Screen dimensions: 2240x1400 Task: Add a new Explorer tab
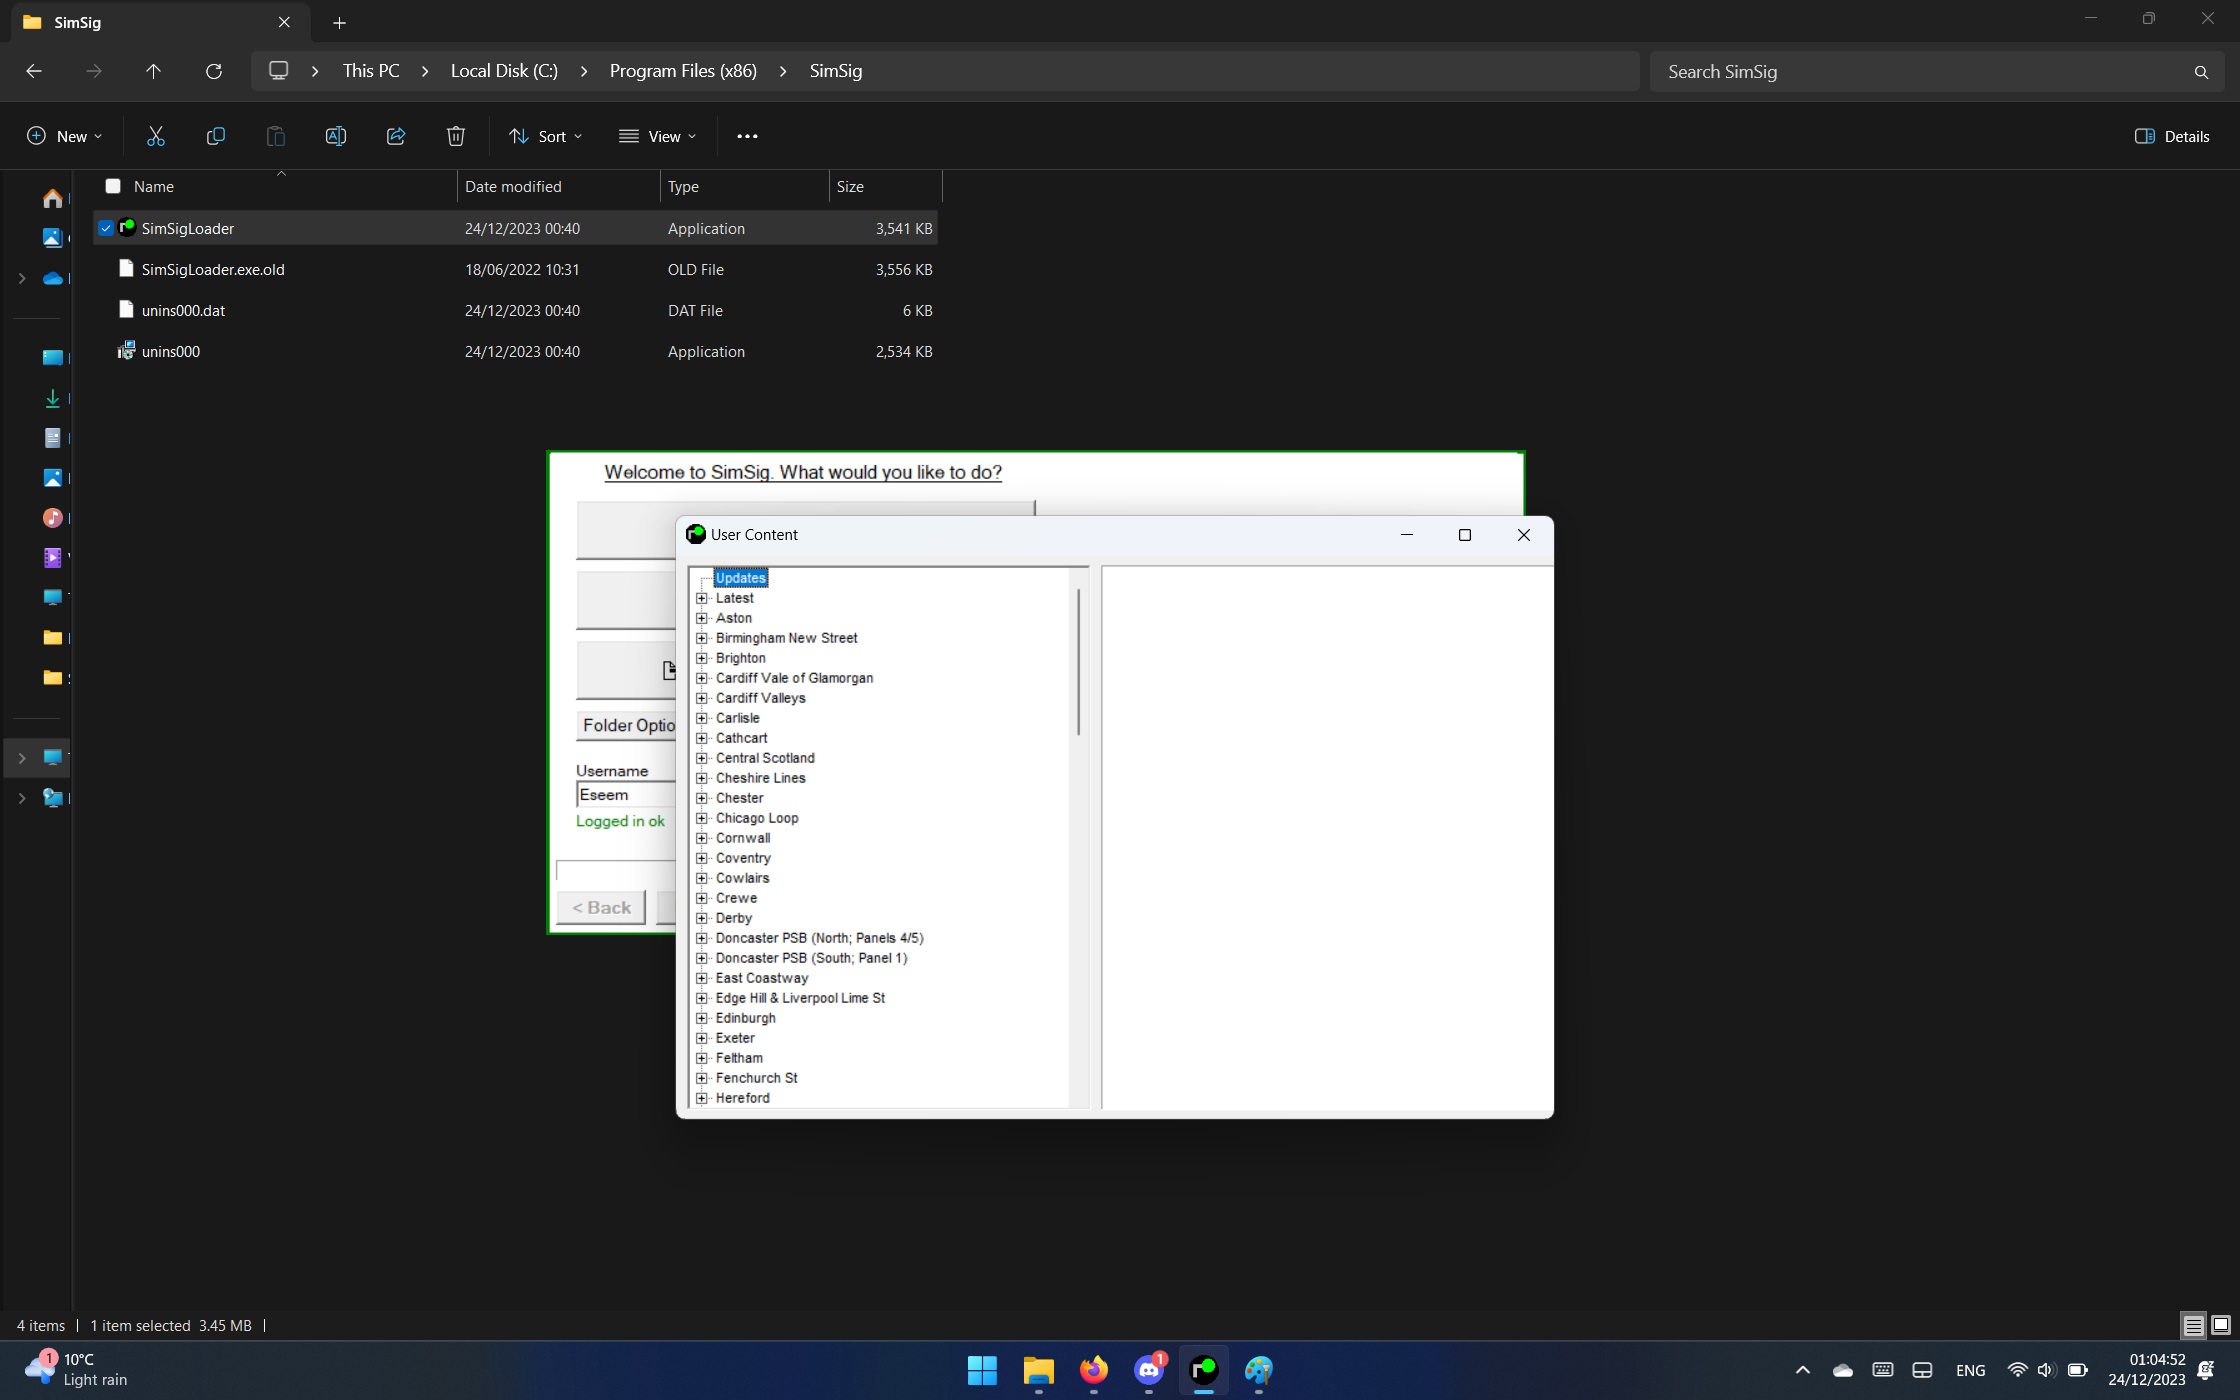(339, 22)
